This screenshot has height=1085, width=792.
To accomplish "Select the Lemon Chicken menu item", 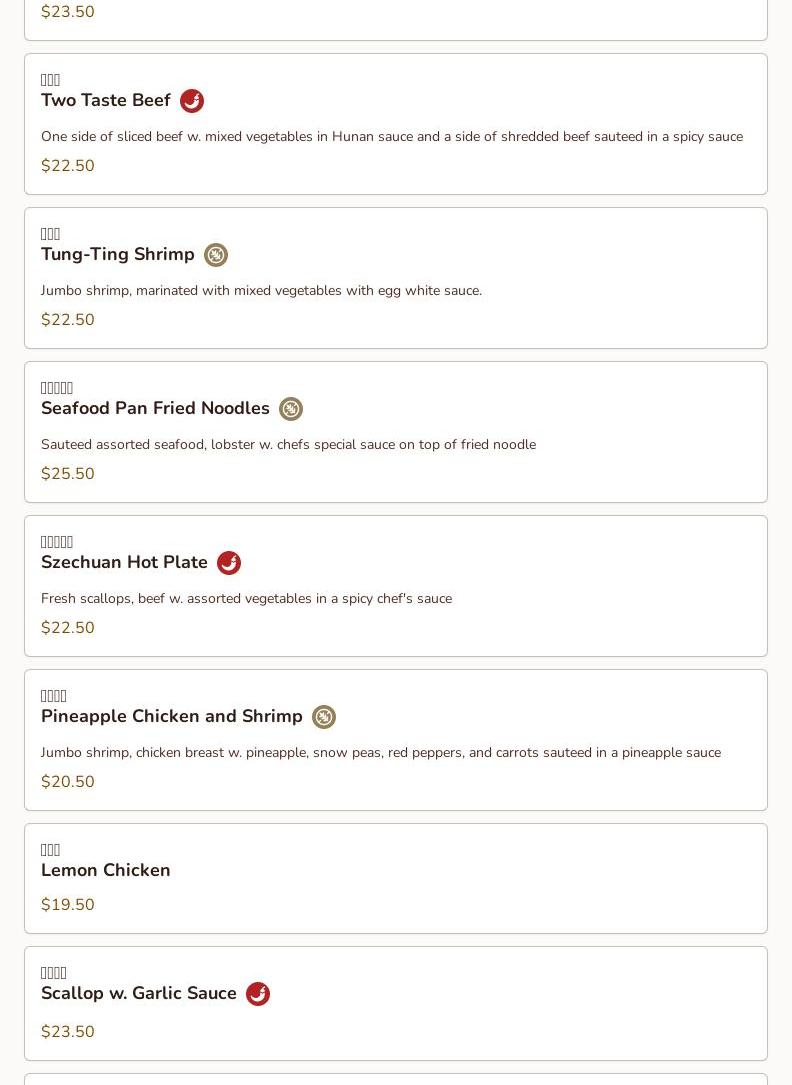I will coord(106,871).
